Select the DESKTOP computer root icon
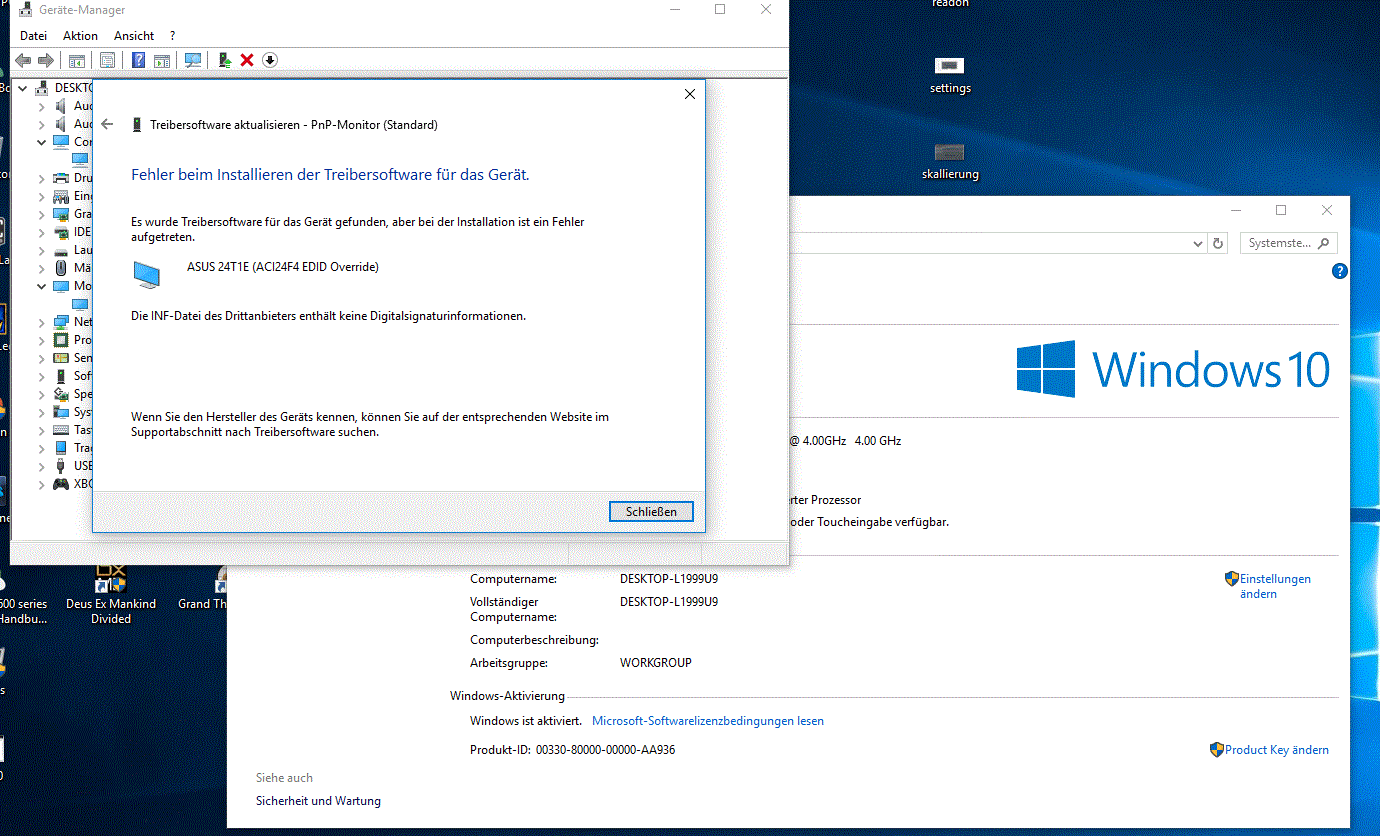1380x836 pixels. point(42,88)
